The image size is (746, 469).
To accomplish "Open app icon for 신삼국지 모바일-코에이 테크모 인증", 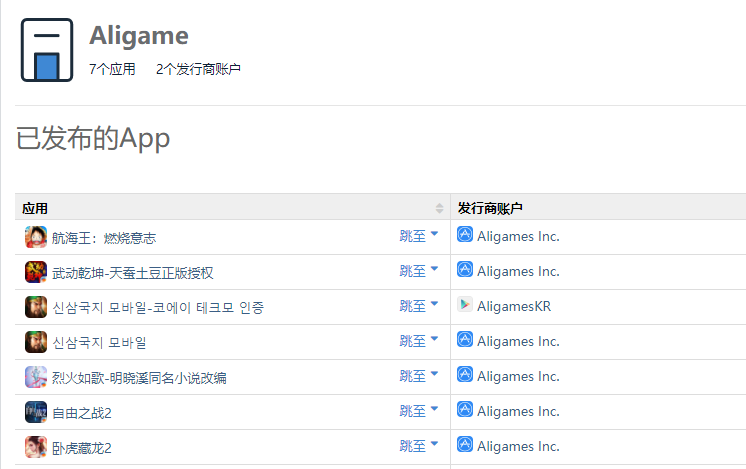I will pyautogui.click(x=36, y=307).
